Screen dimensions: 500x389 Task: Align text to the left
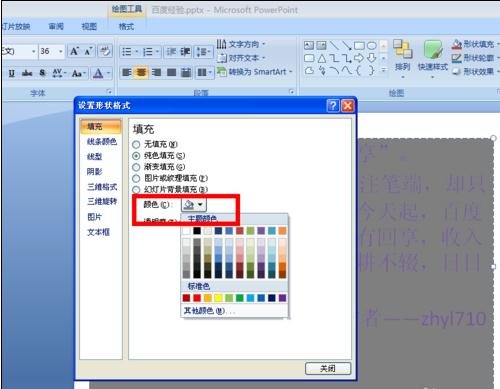coord(126,72)
